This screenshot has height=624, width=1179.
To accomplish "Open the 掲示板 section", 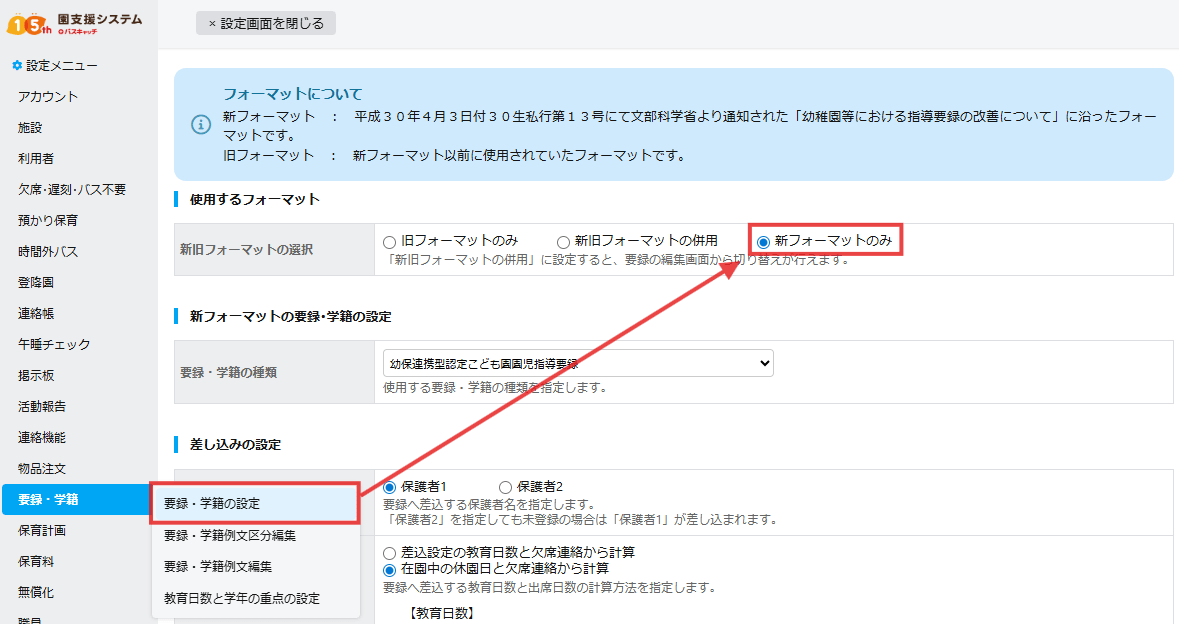I will 36,376.
